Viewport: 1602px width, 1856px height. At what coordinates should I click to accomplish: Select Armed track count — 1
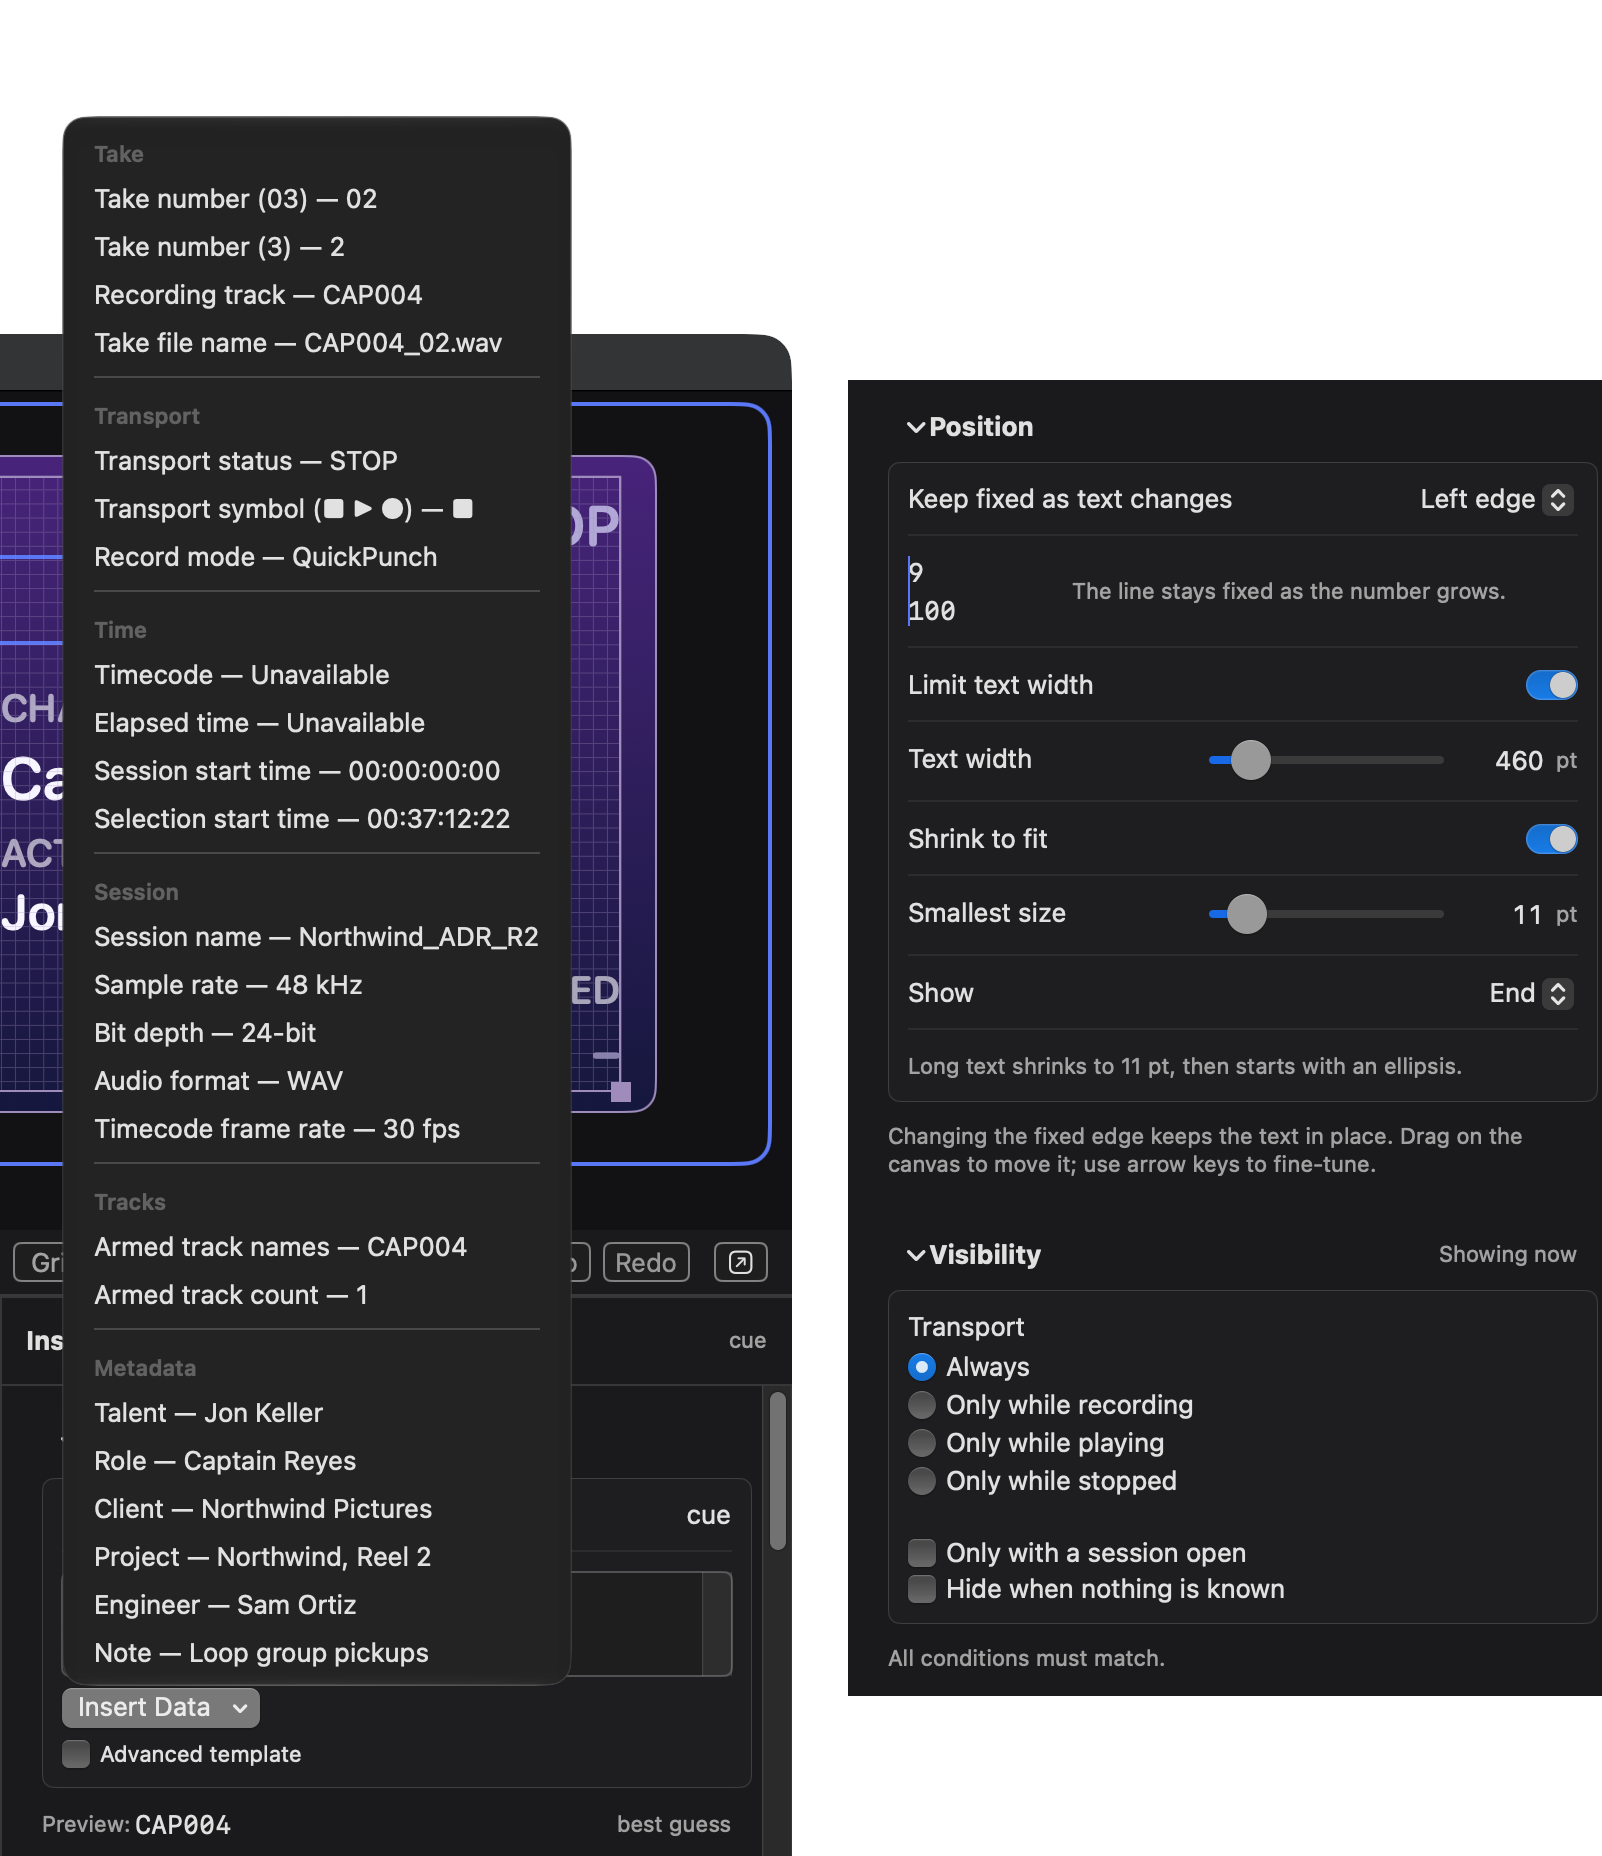(x=317, y=1295)
